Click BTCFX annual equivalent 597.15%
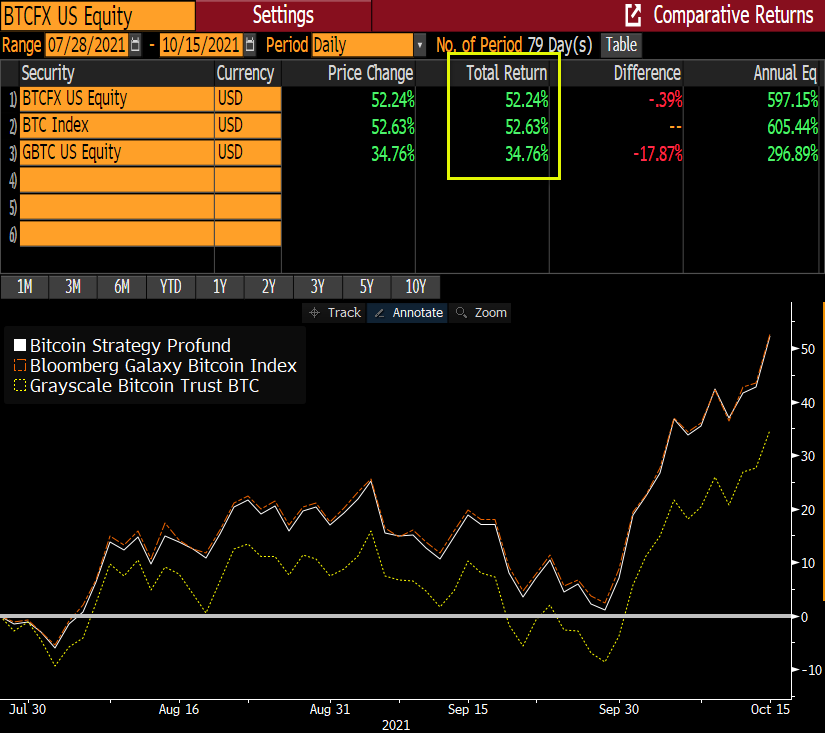The image size is (825, 733). 793,99
